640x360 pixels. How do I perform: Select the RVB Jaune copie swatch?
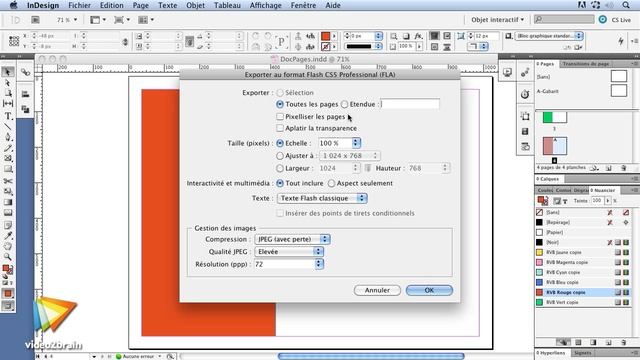coord(583,252)
